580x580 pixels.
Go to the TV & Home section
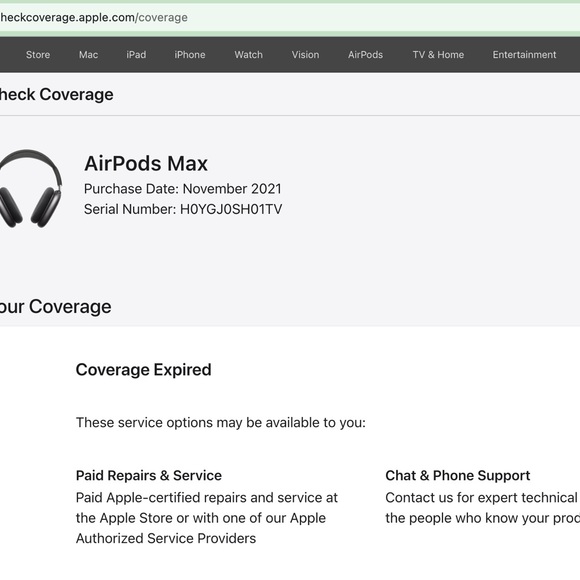(x=438, y=55)
